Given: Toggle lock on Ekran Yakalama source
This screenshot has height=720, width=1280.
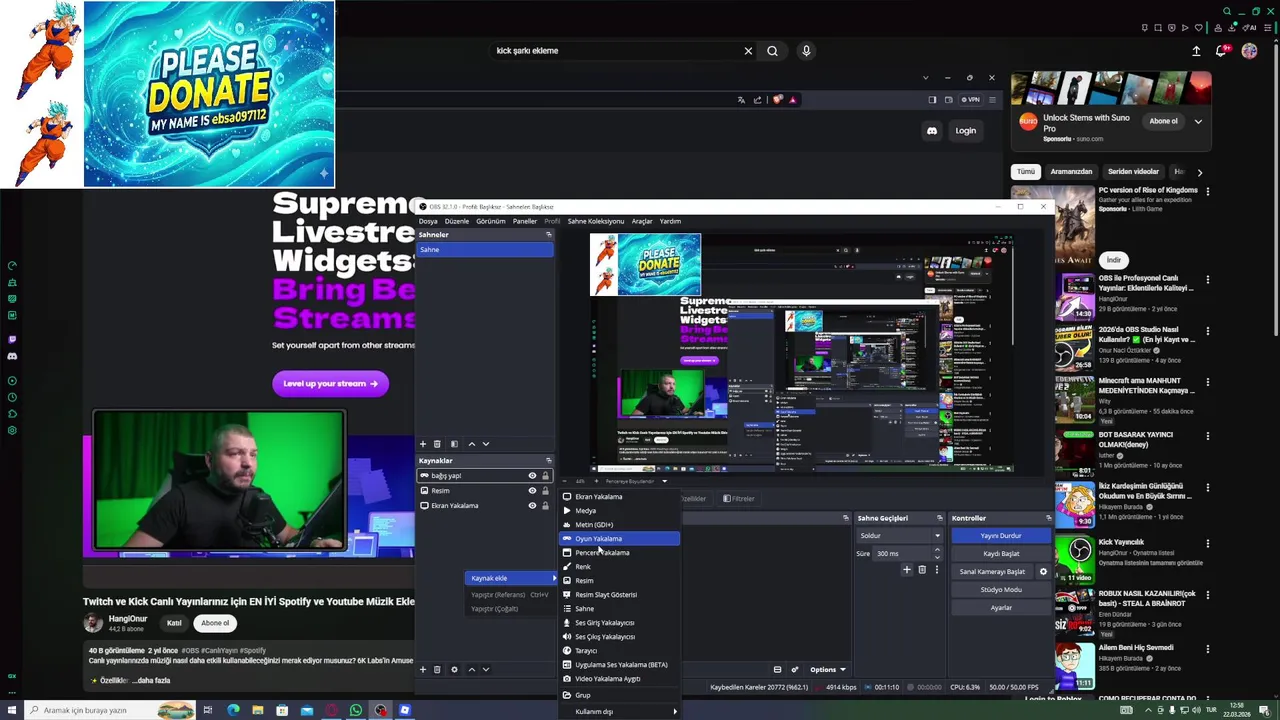Looking at the screenshot, I should (x=545, y=506).
